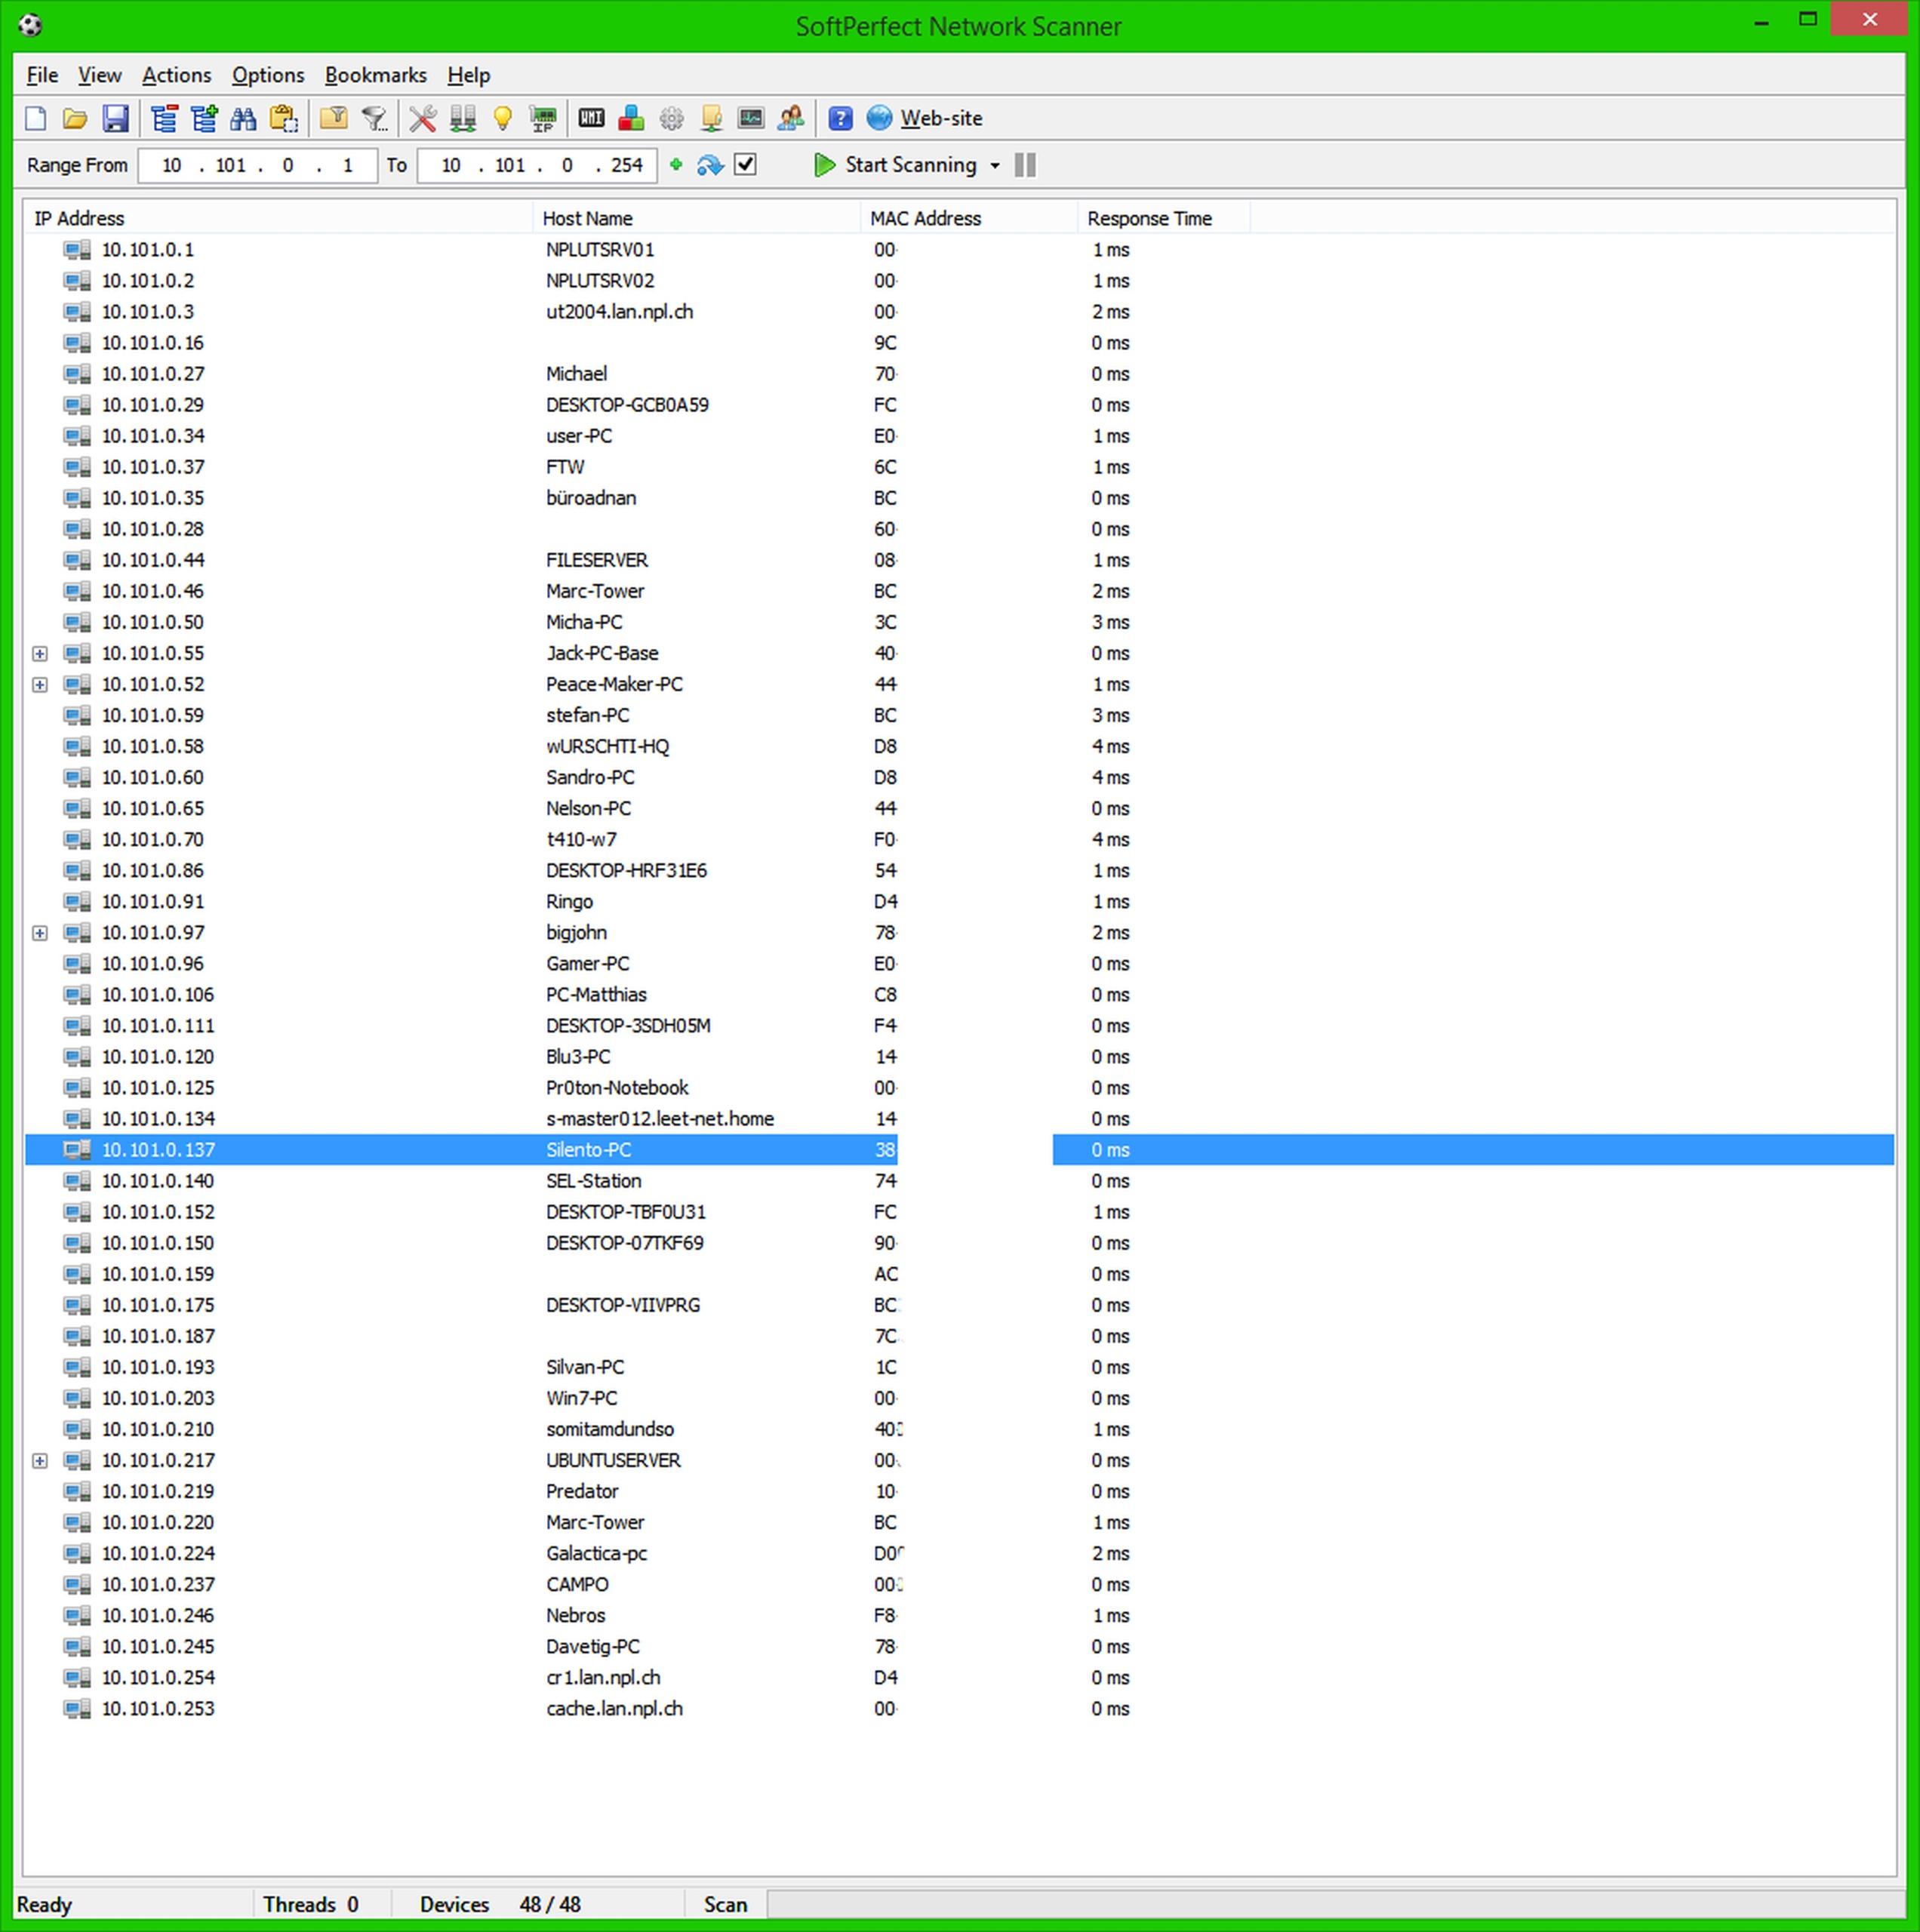Open the WMI tool icon
Viewport: 1920px width, 1932px height.
coord(591,119)
